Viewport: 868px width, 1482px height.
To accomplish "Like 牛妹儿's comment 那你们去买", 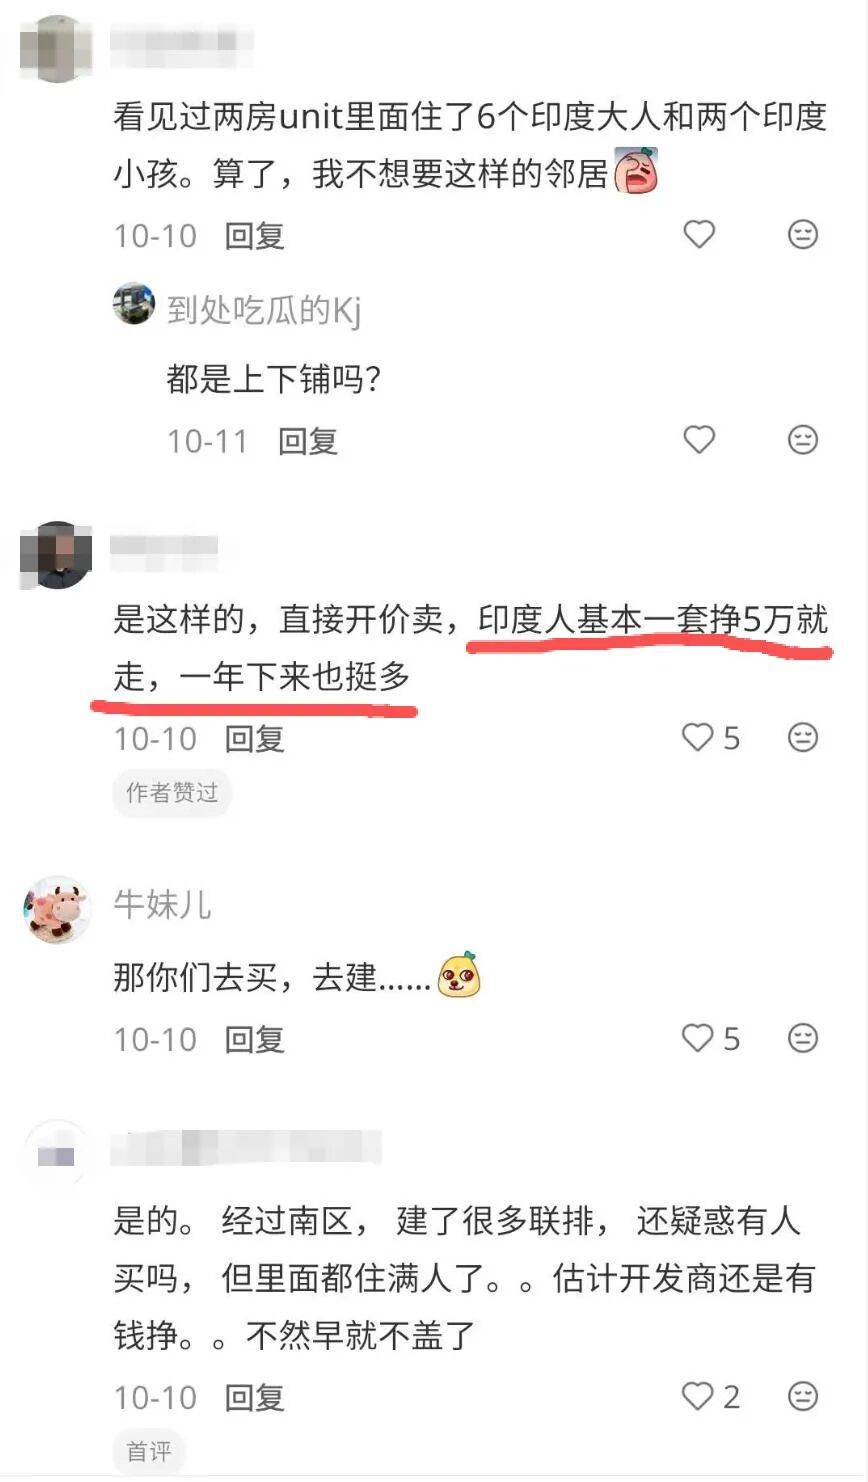I will pyautogui.click(x=710, y=1038).
